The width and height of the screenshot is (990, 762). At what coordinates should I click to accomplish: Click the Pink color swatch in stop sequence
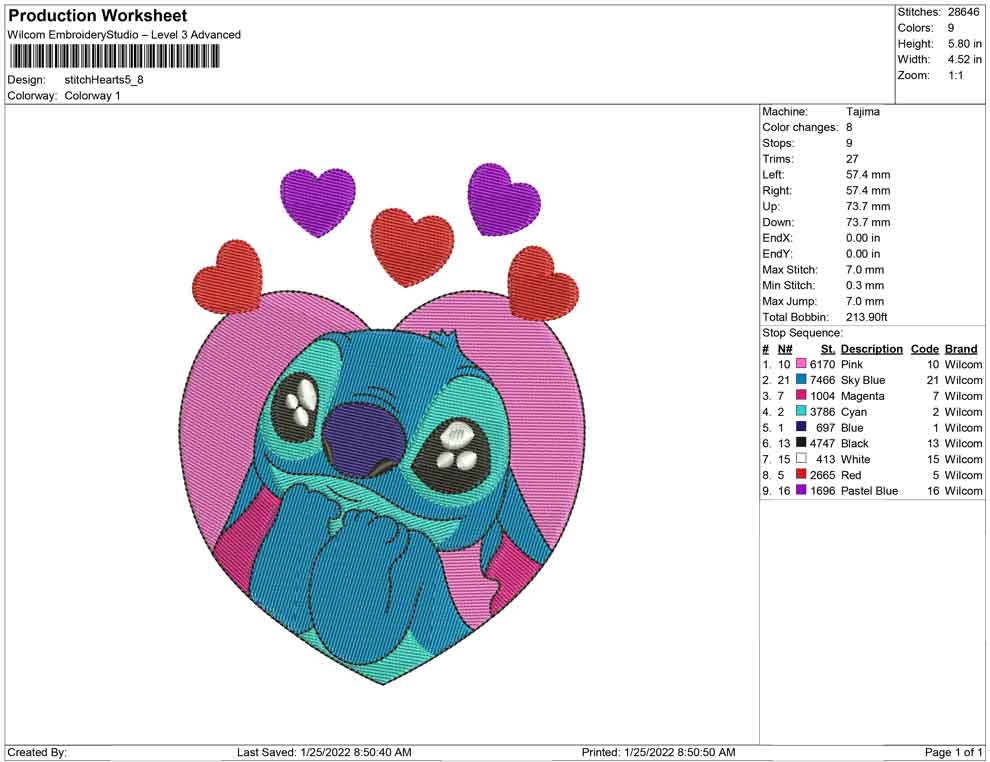[x=801, y=364]
